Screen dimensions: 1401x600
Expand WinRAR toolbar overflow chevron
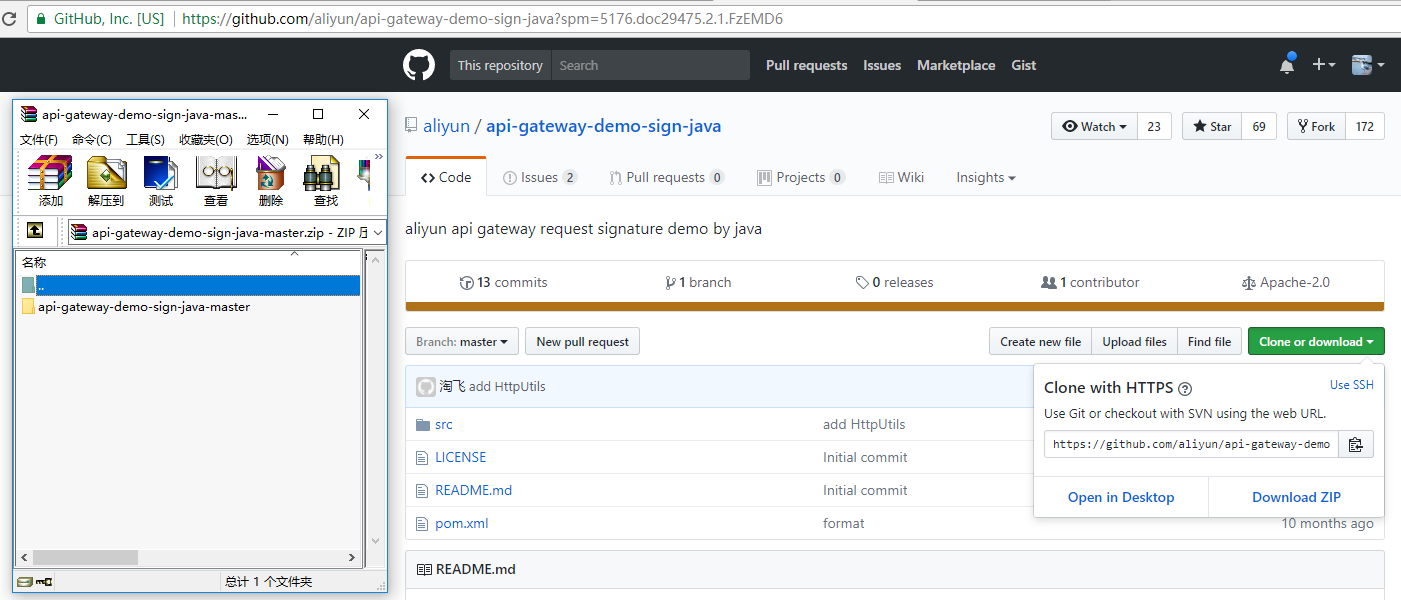[x=379, y=156]
